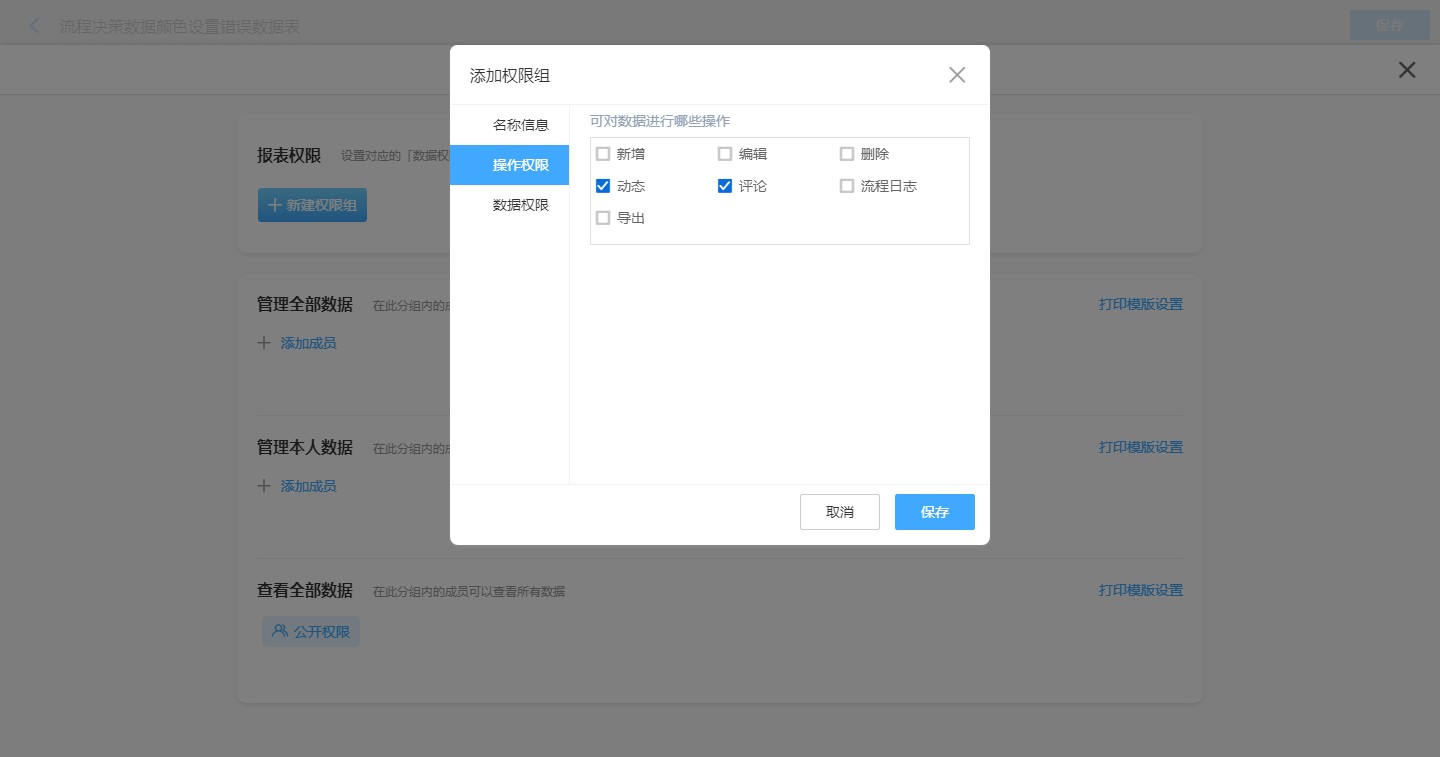
Task: Click the blue 保存 button in dialog
Action: (x=934, y=512)
